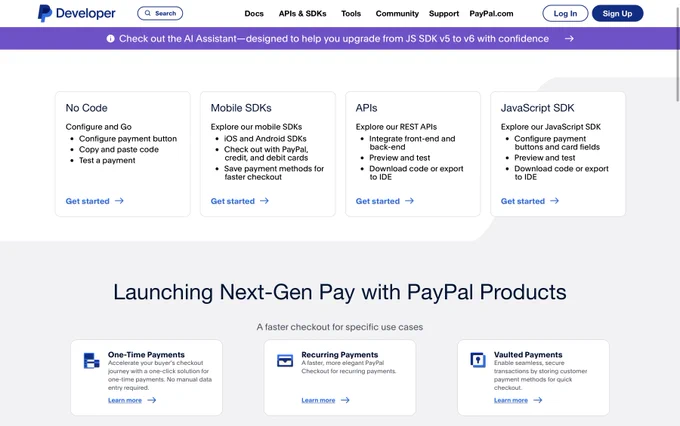Click 'Configure payment button' bullet

(128, 139)
